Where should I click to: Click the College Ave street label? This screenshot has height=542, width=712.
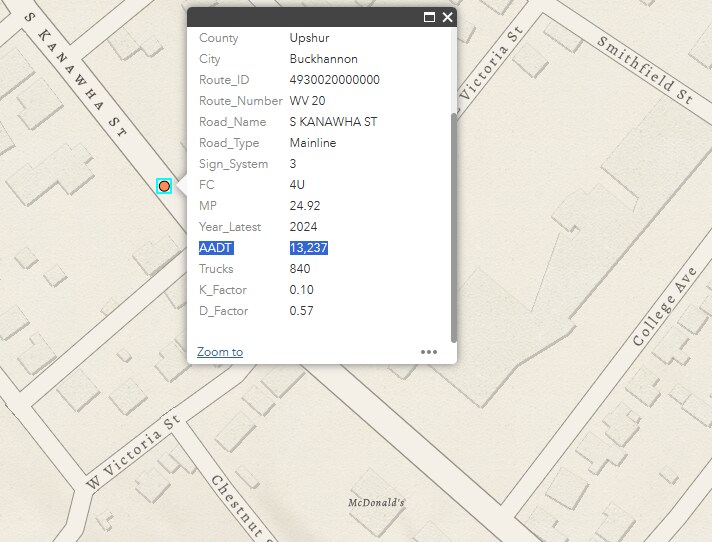click(664, 306)
